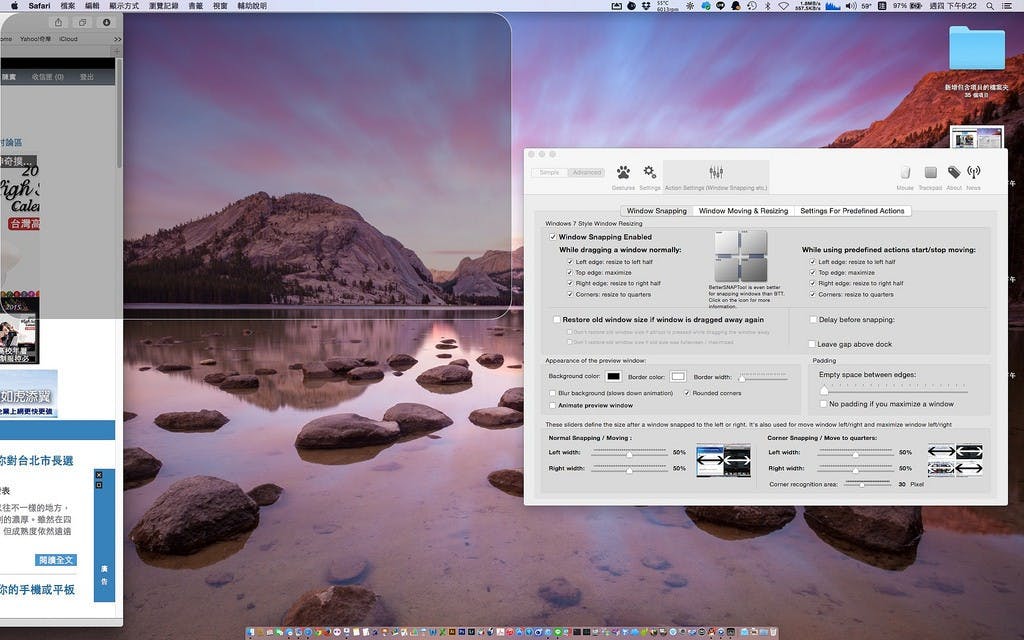This screenshot has width=1024, height=640.
Task: Click the battery status icon
Action: 918,6
